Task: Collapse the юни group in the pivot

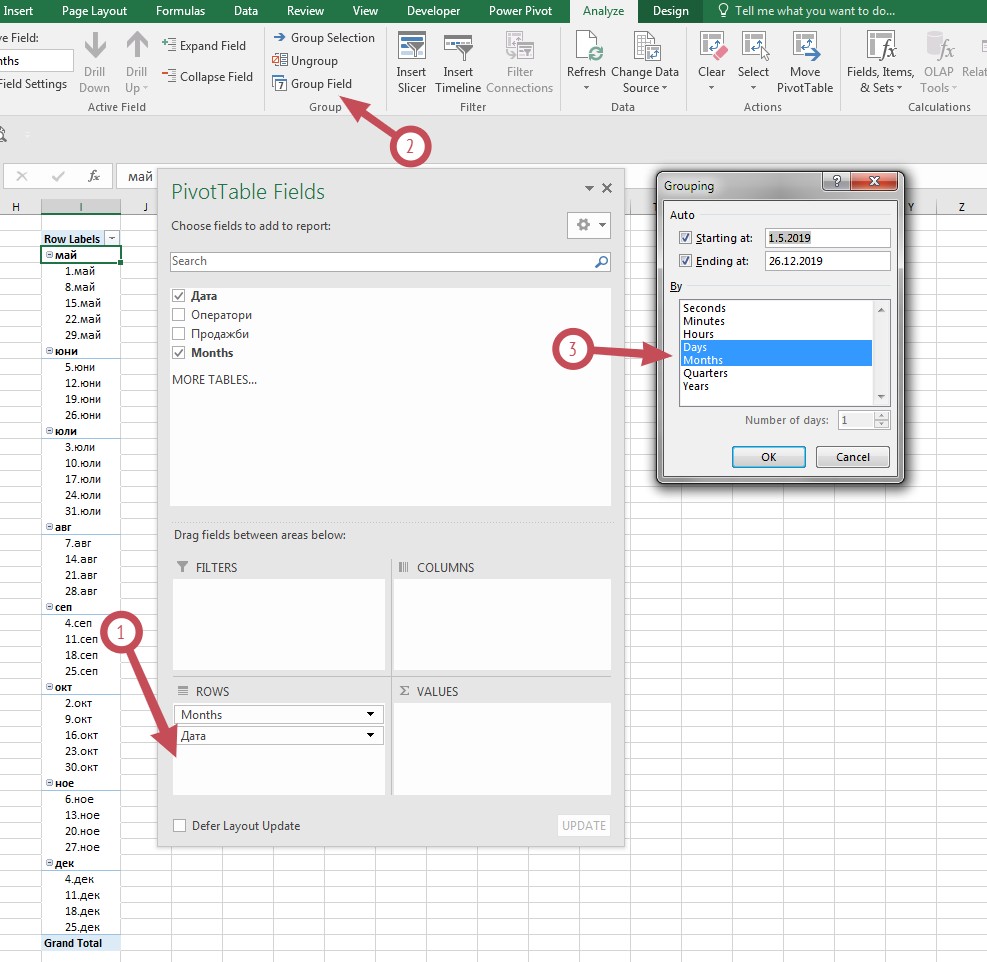Action: coord(49,351)
